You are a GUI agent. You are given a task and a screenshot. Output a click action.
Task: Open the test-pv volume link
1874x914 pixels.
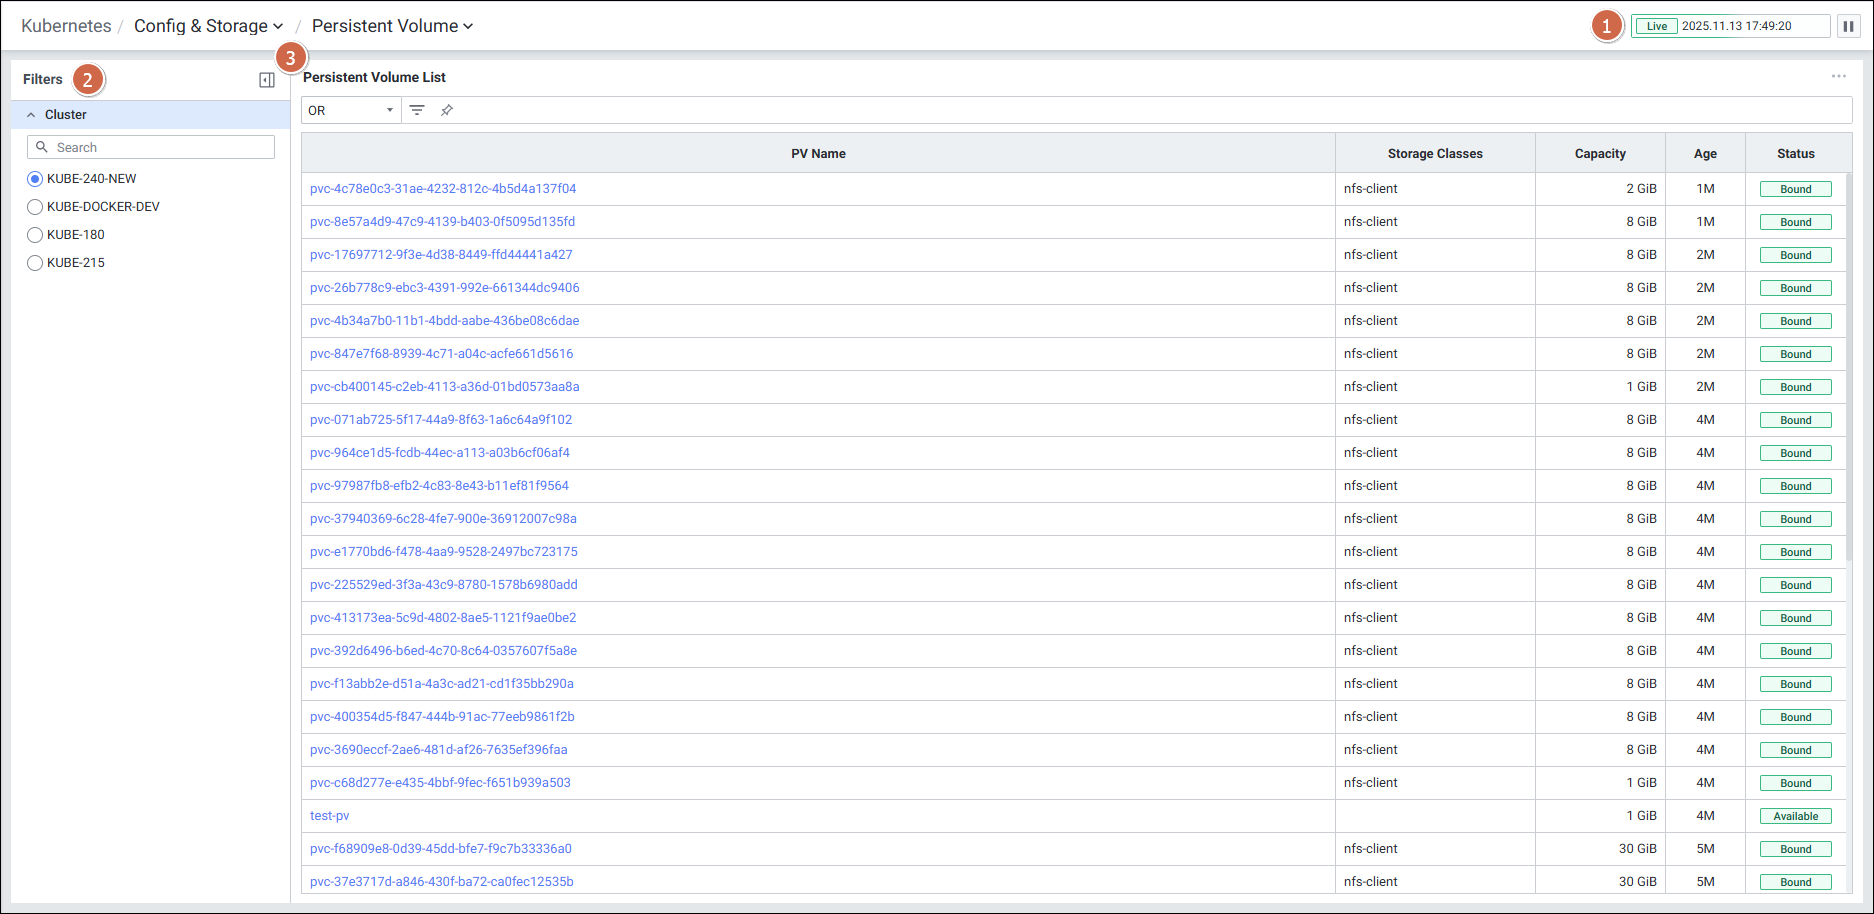(x=329, y=816)
